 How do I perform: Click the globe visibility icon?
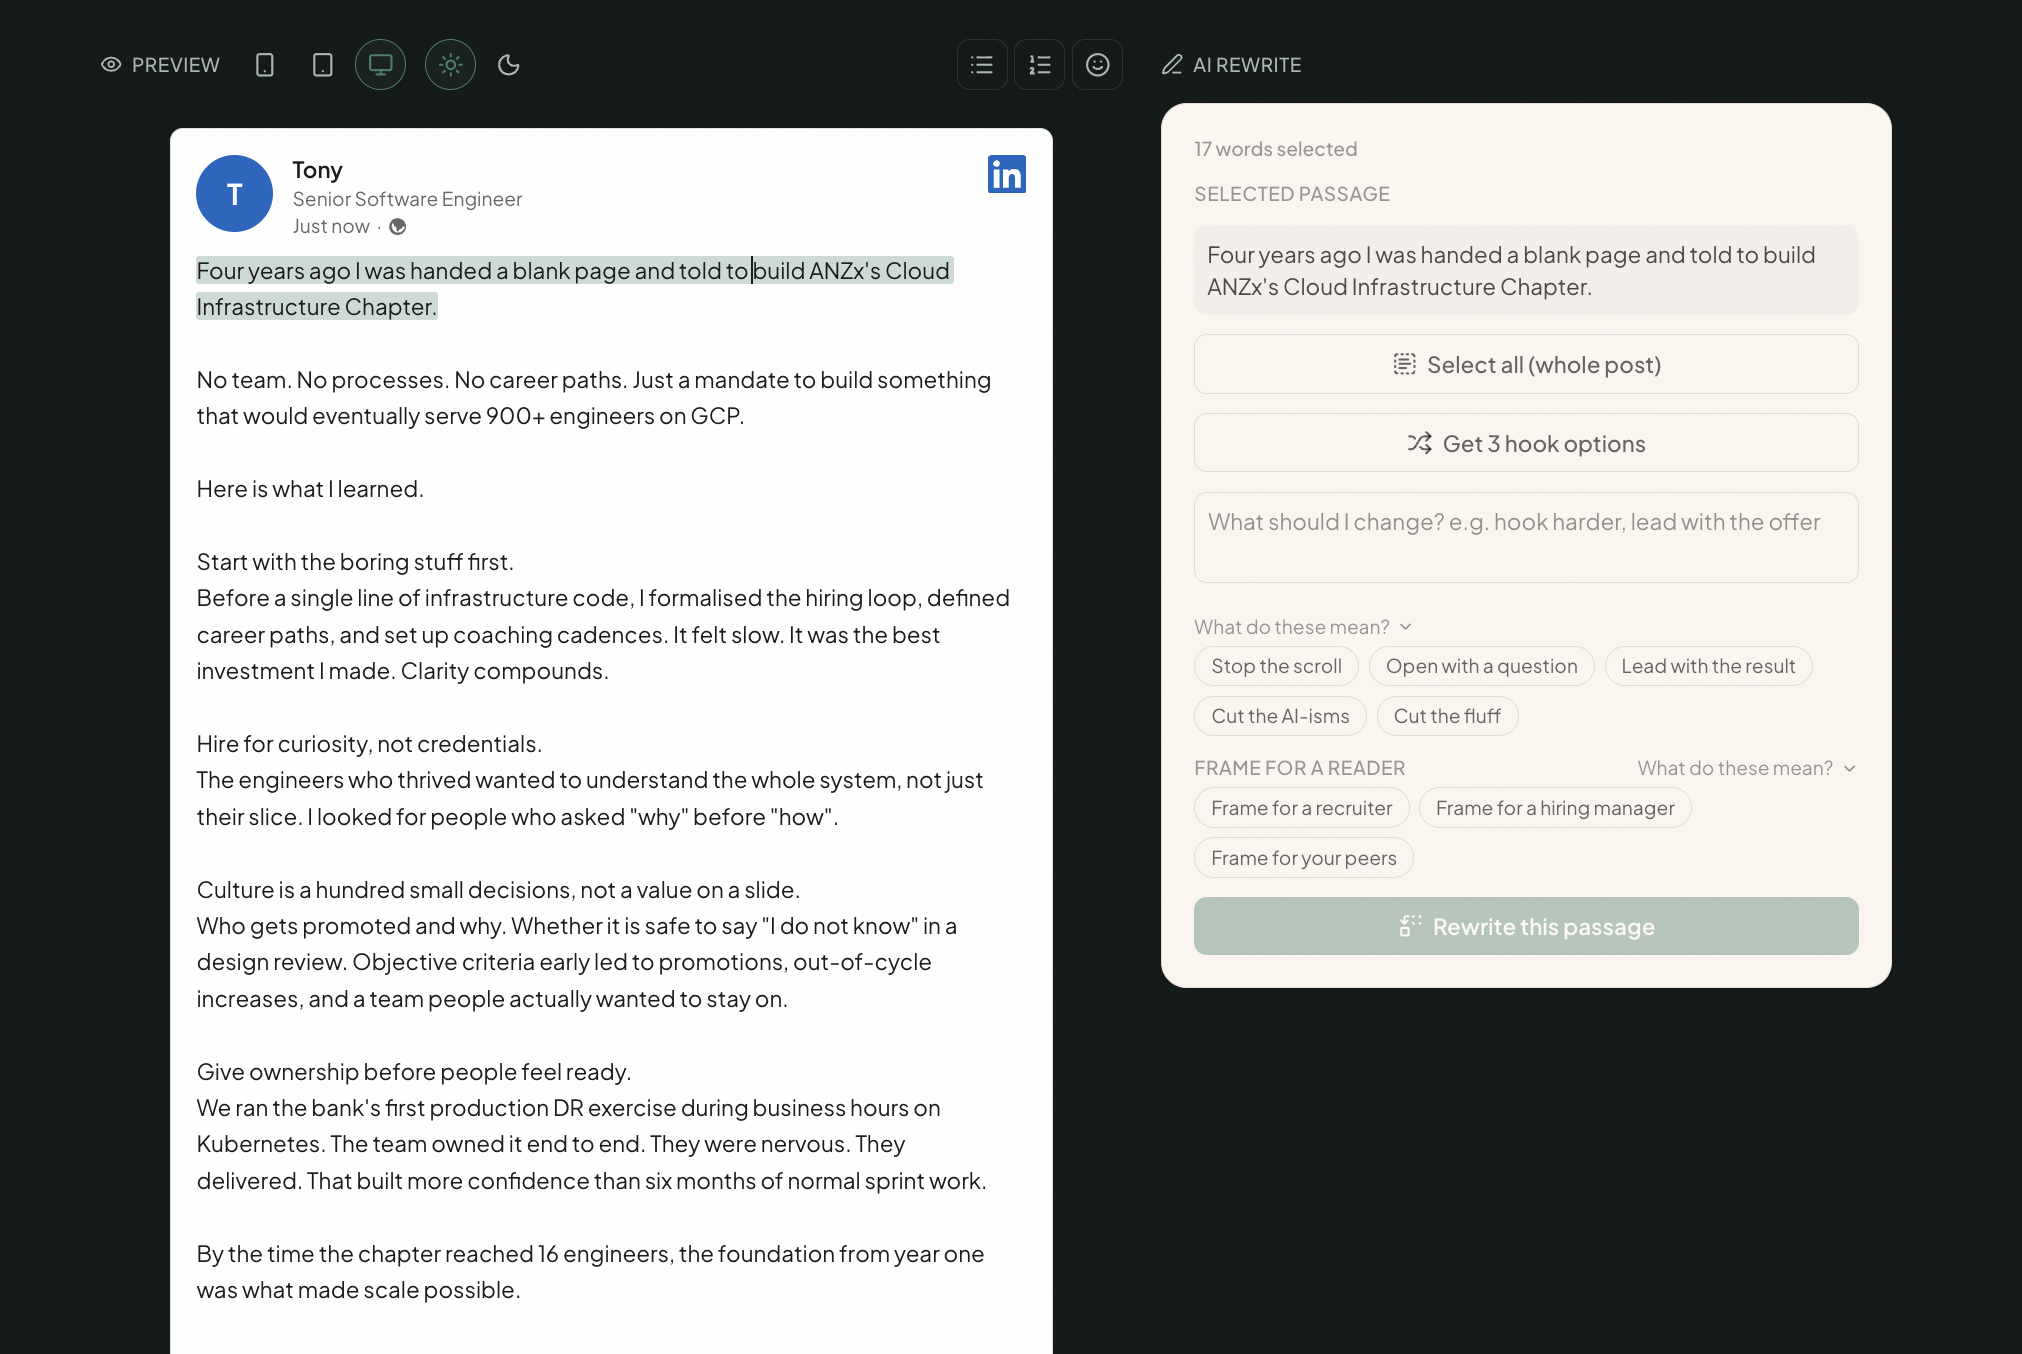coord(398,227)
